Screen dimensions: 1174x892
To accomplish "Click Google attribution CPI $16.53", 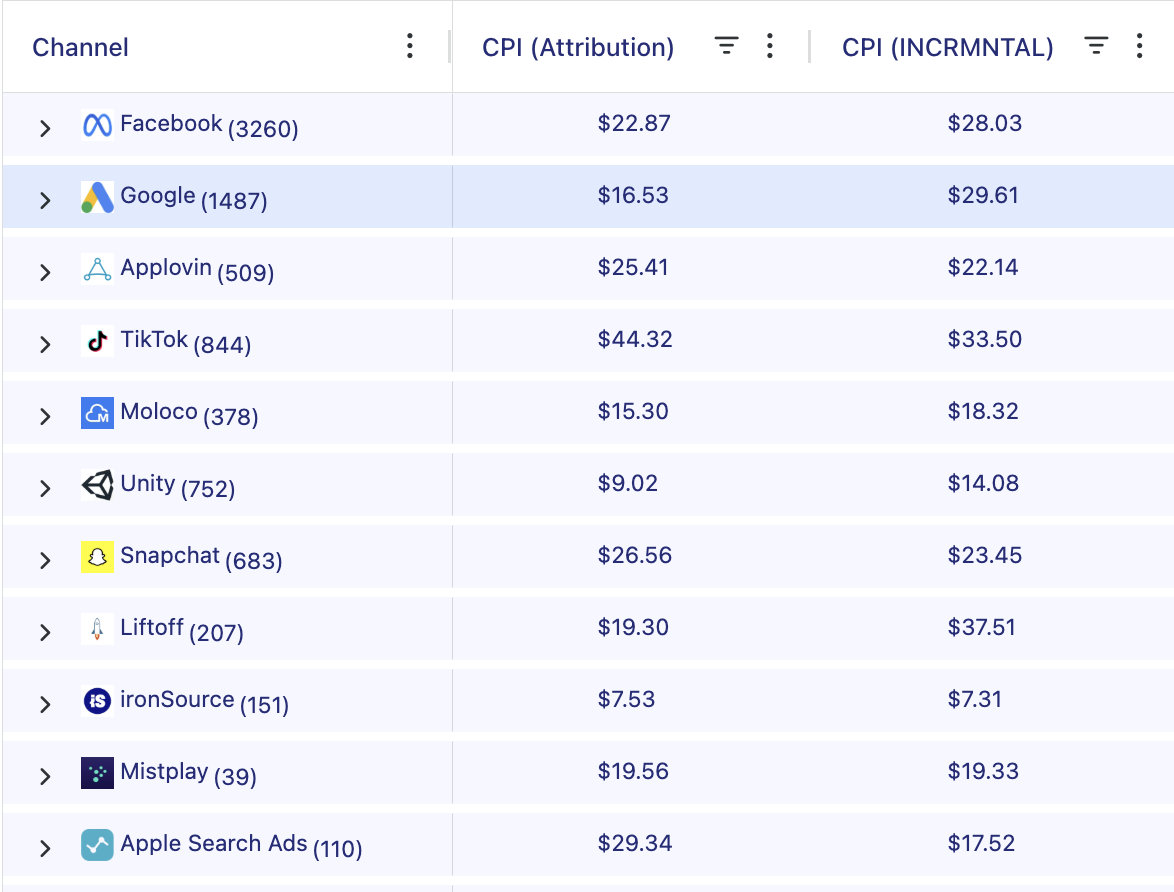I will (x=633, y=195).
